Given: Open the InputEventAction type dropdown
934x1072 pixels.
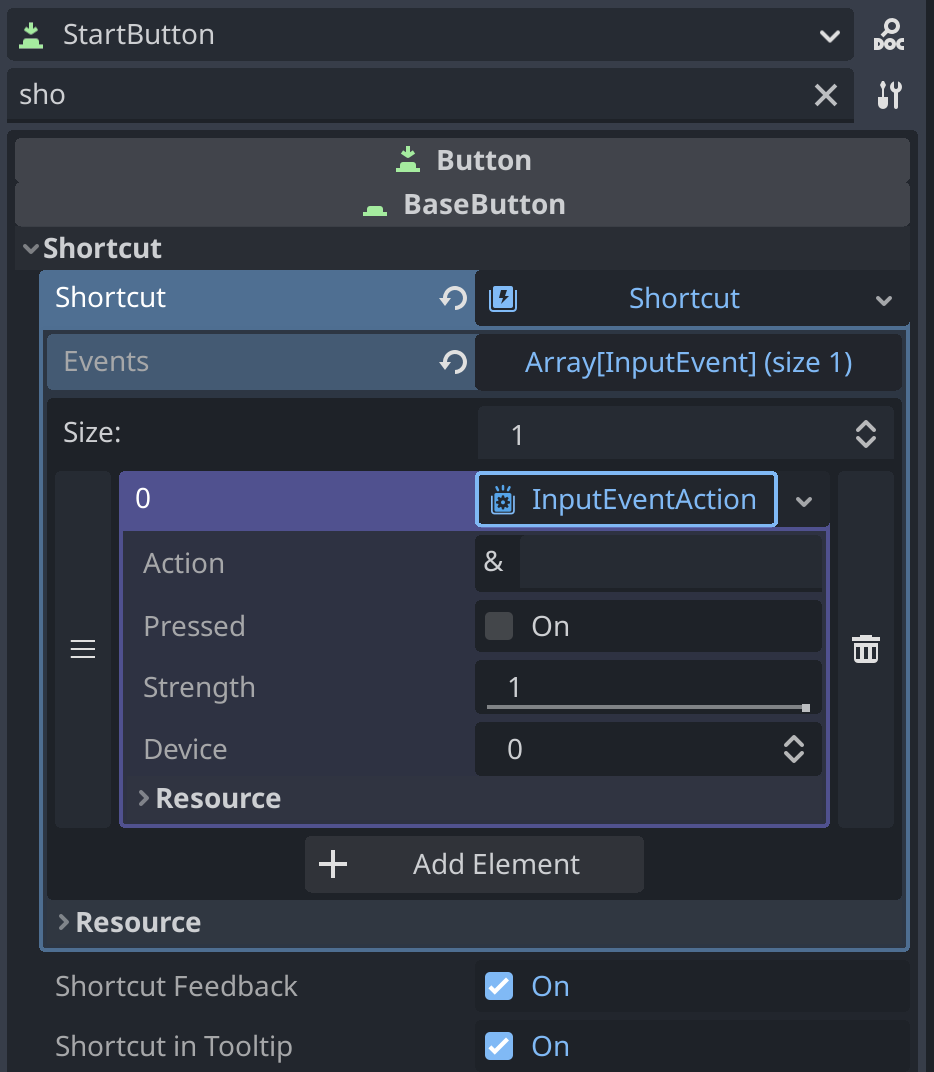Looking at the screenshot, I should (805, 499).
